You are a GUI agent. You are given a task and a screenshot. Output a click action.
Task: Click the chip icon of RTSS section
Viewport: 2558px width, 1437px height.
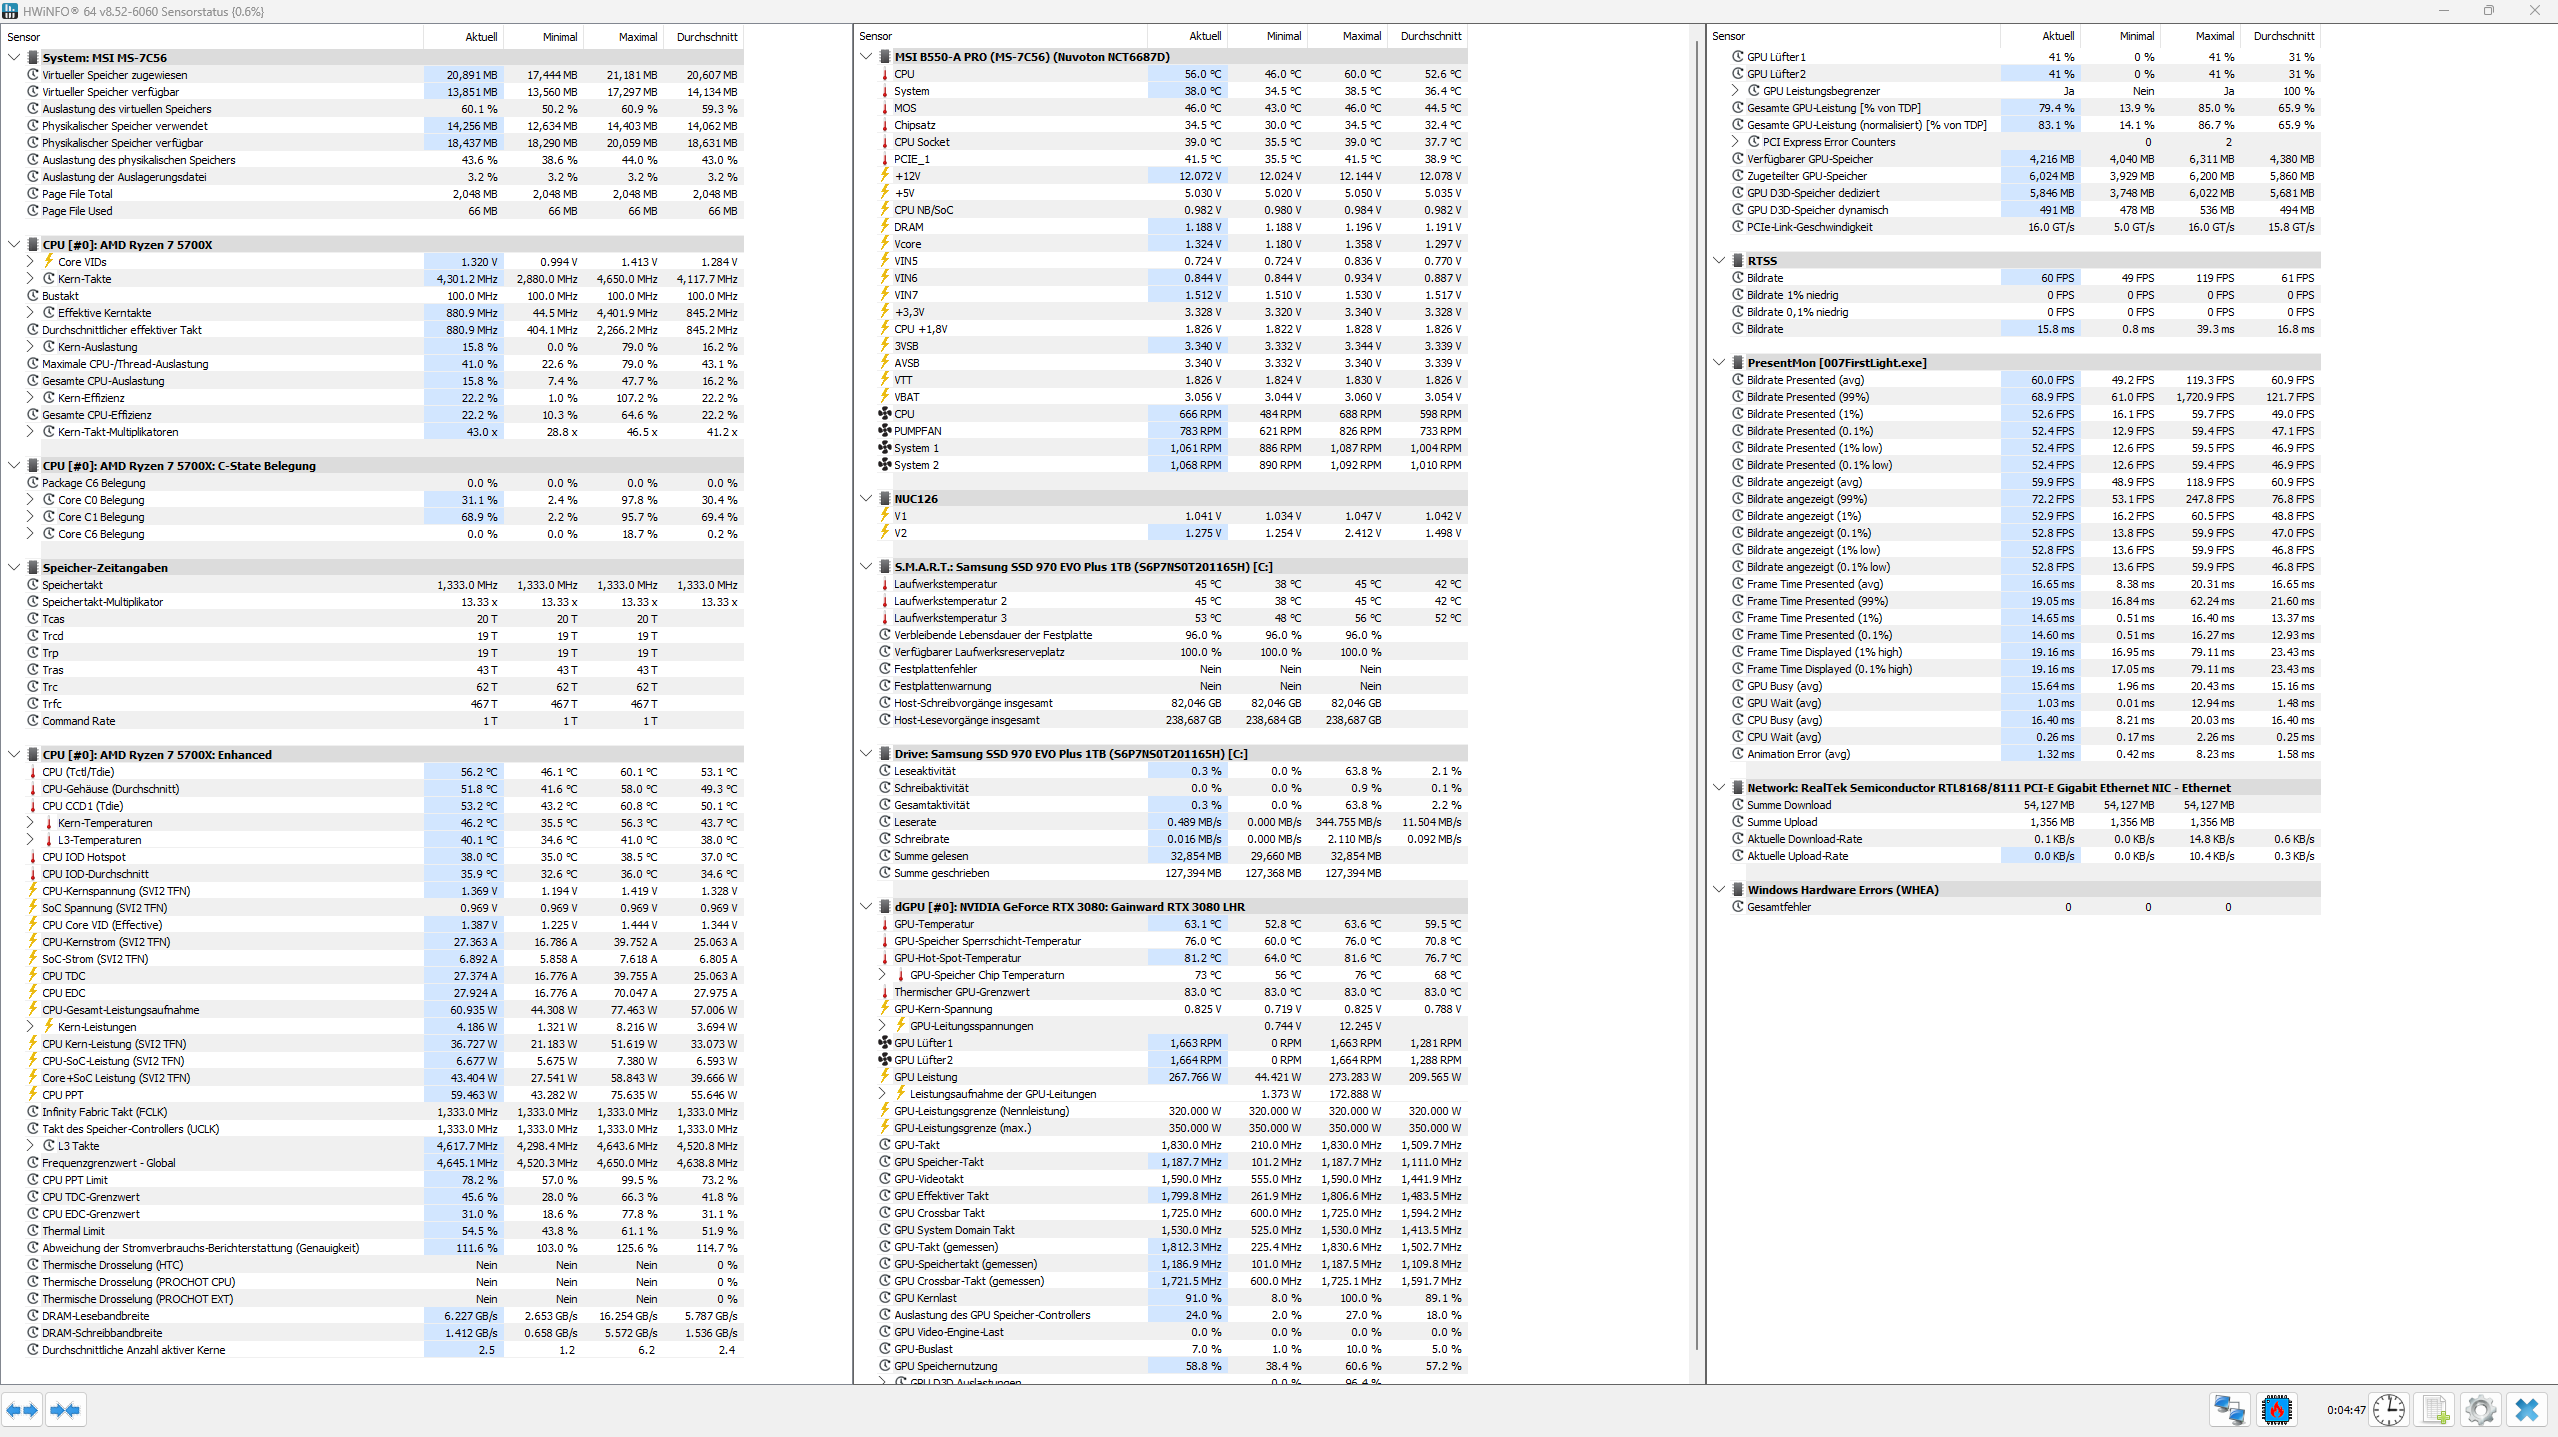click(1738, 261)
